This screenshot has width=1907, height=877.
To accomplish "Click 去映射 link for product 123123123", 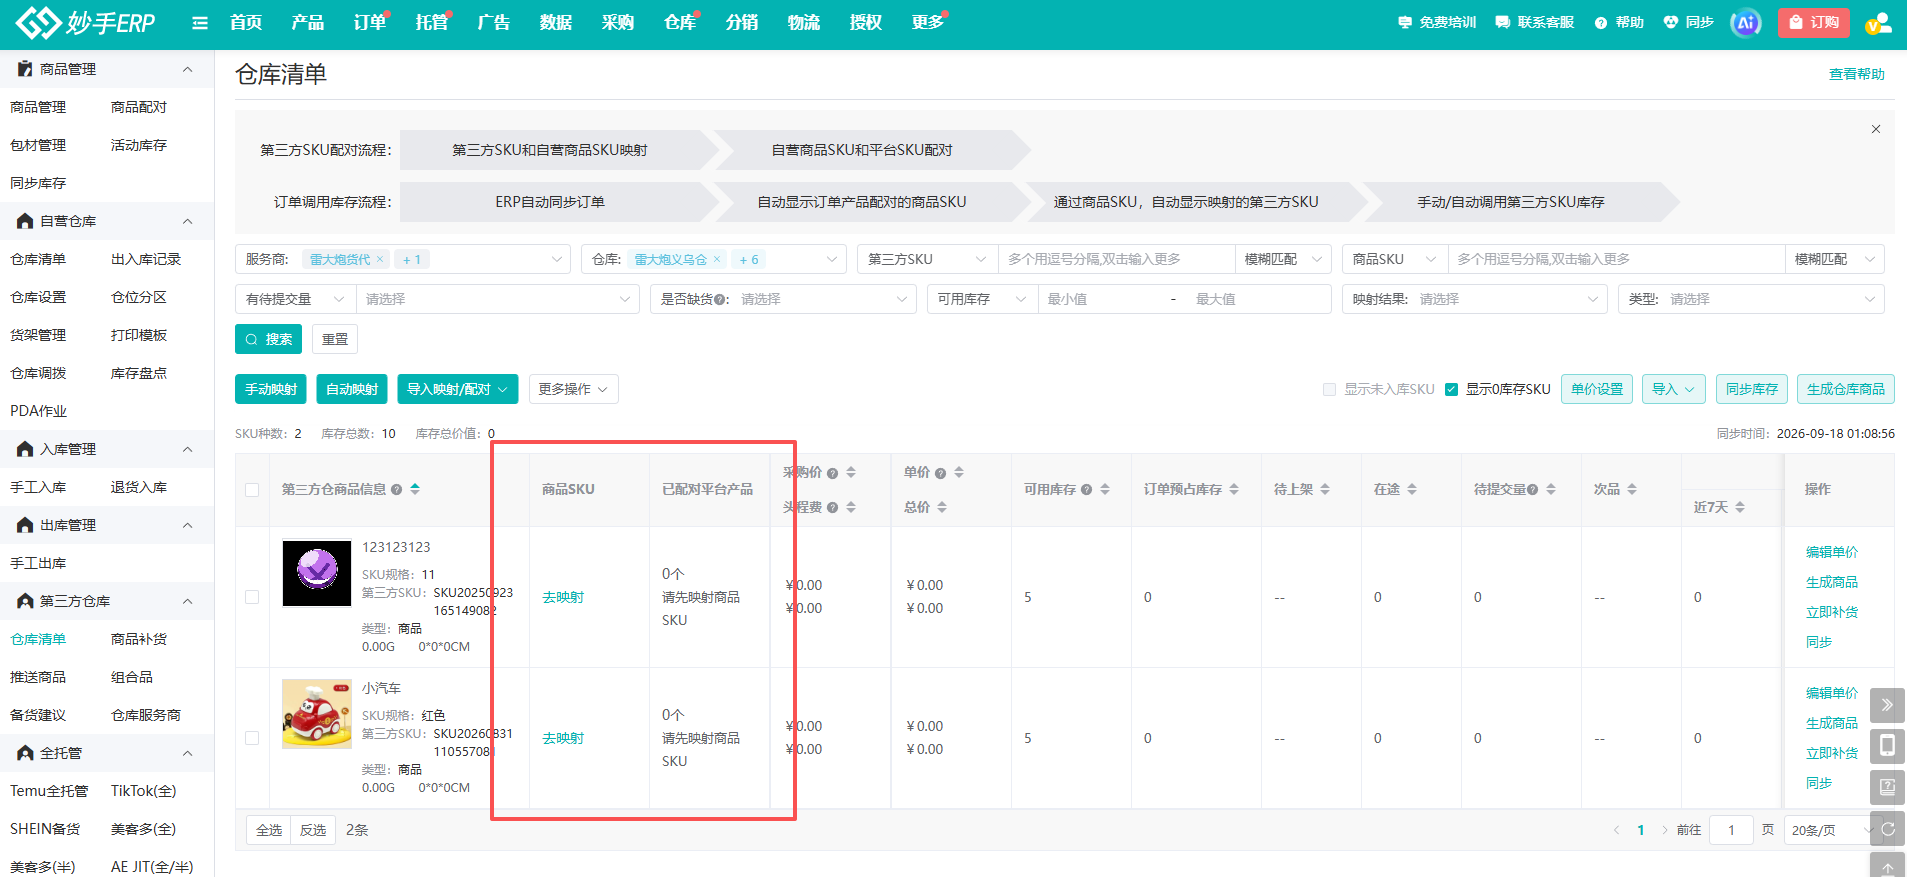I will pos(563,597).
